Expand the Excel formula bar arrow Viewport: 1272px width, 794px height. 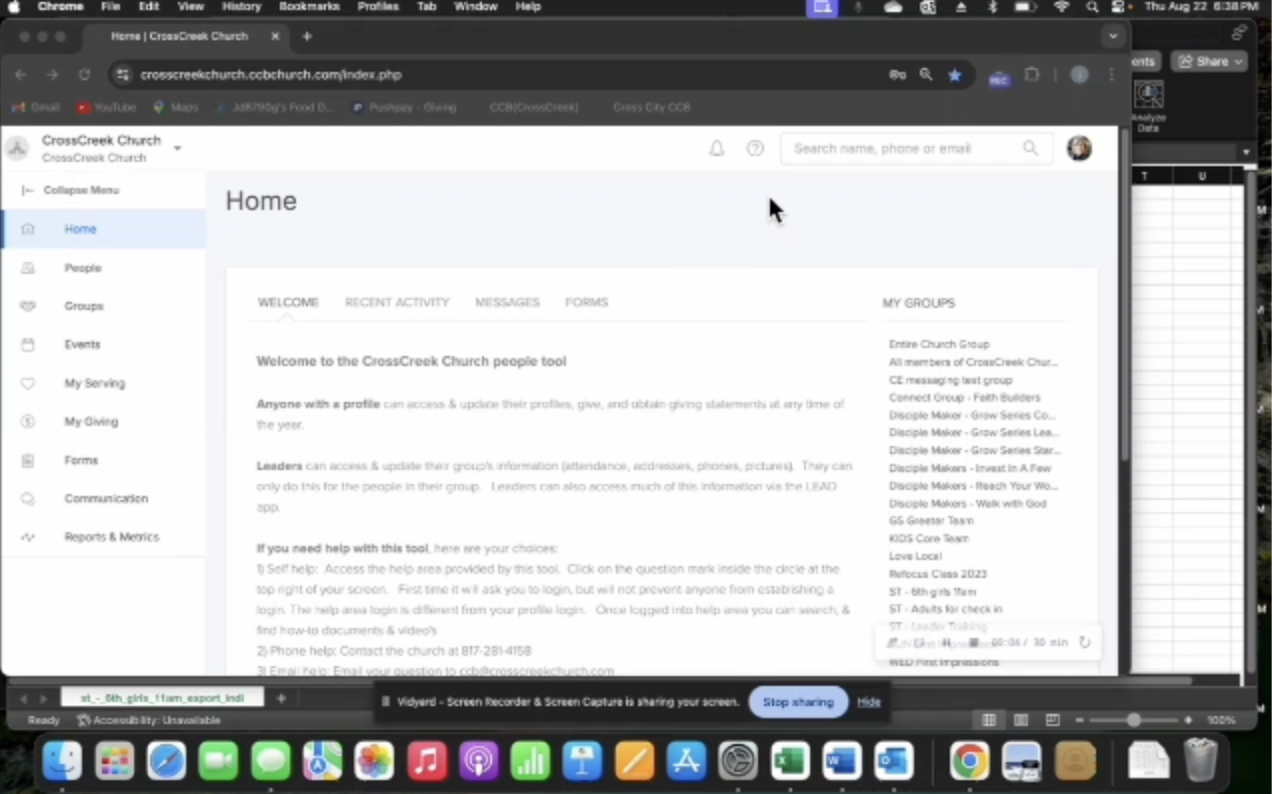click(1246, 152)
